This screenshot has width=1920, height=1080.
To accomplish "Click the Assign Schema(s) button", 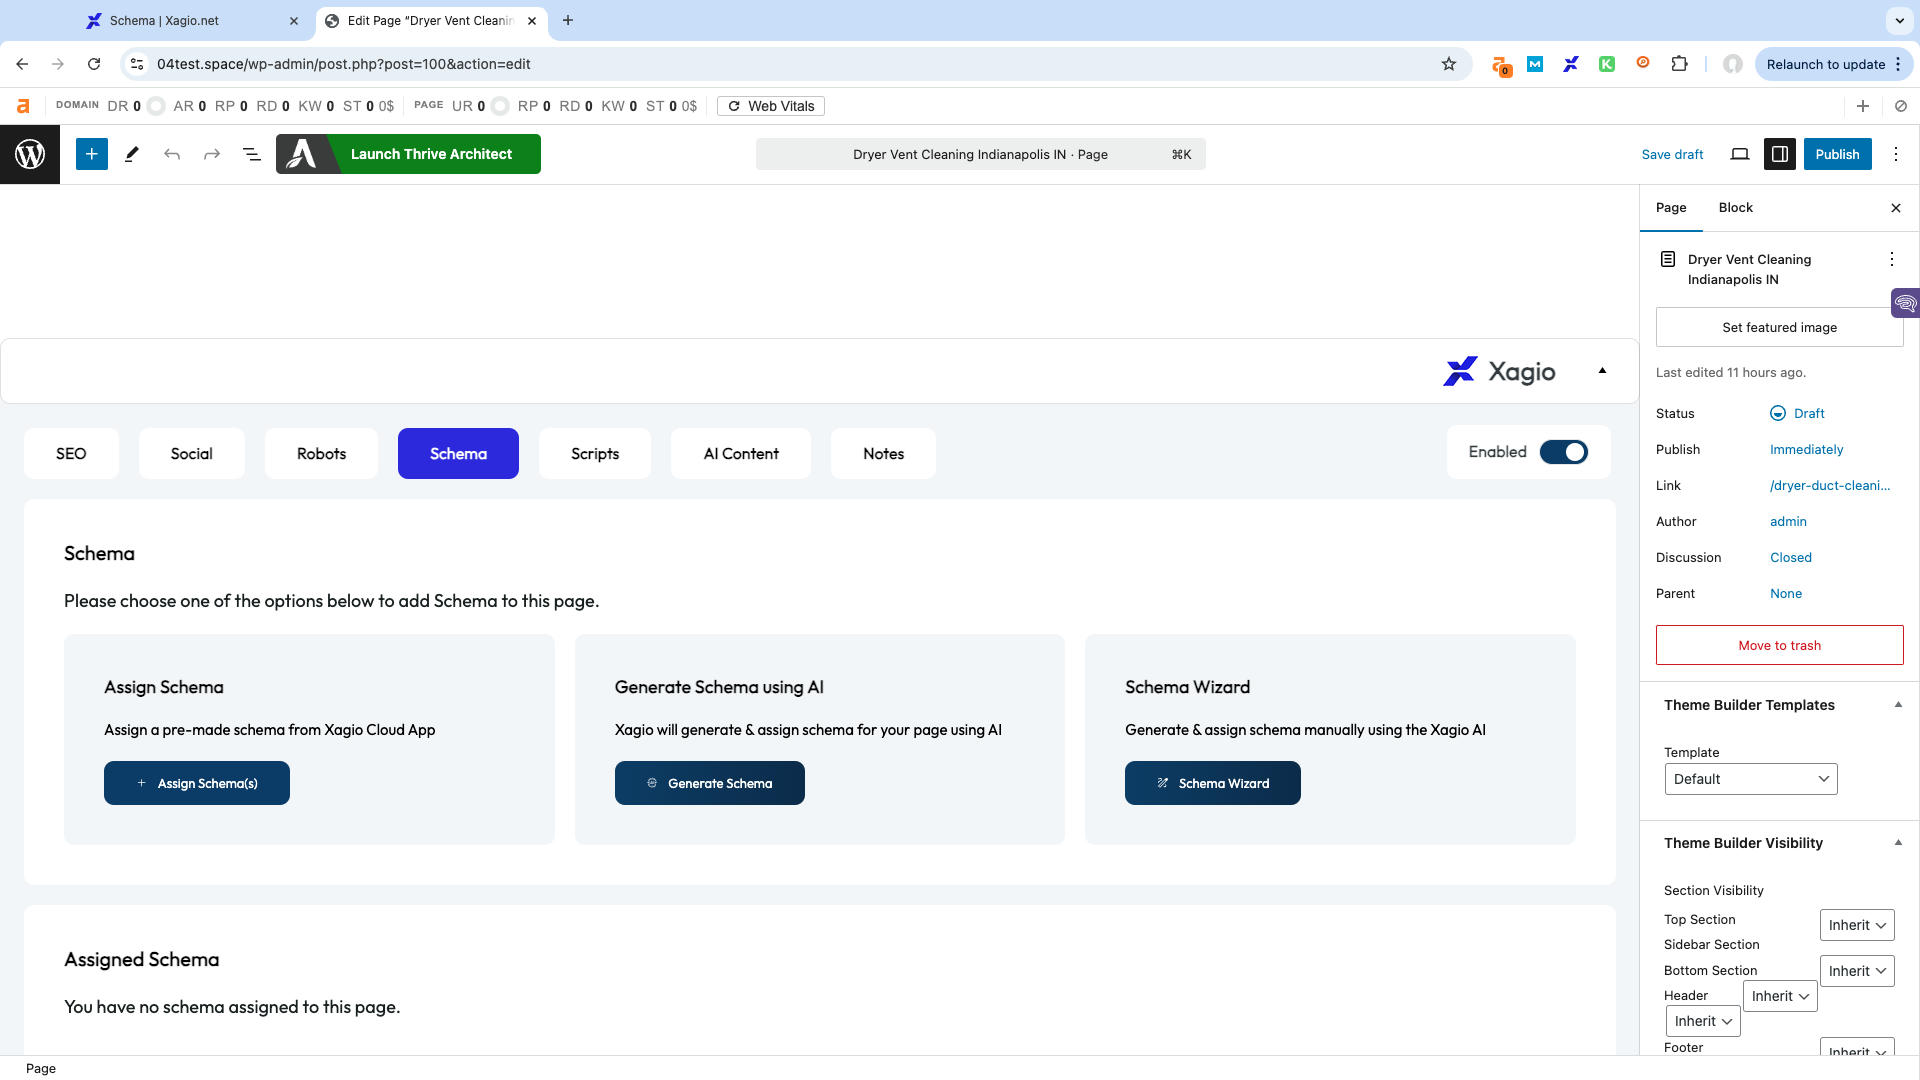I will [x=197, y=783].
